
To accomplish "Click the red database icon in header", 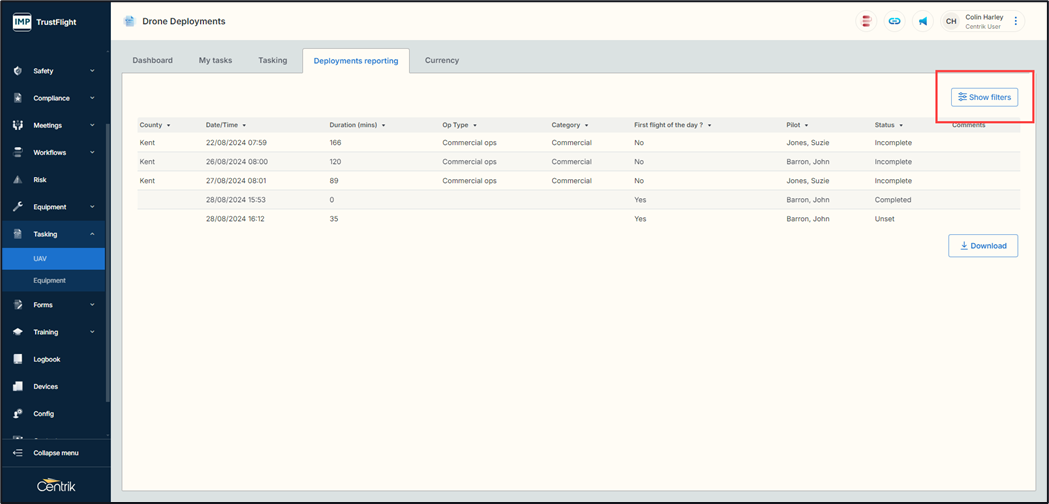I will pos(866,21).
